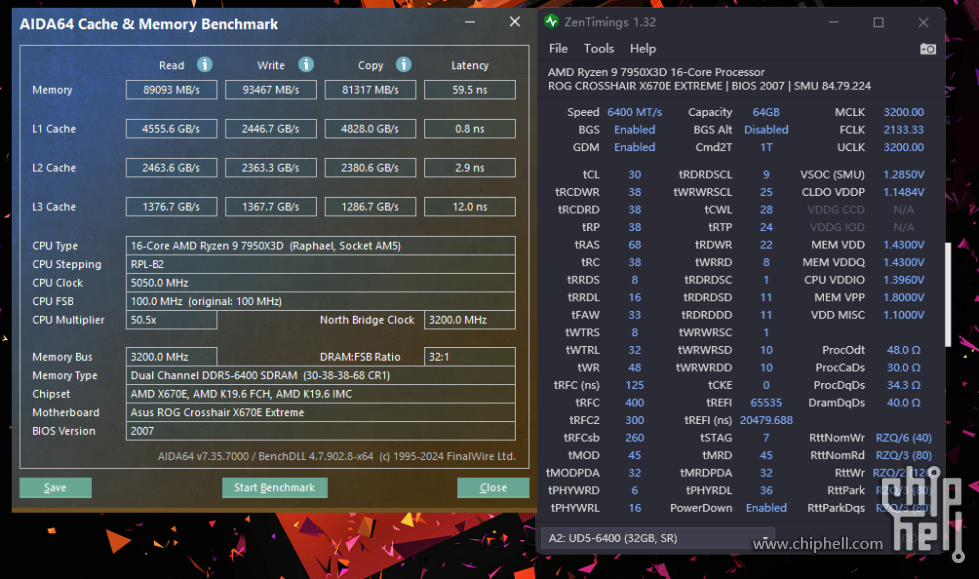
Task: Click the Close button in AIDA64 window
Action: tap(493, 487)
